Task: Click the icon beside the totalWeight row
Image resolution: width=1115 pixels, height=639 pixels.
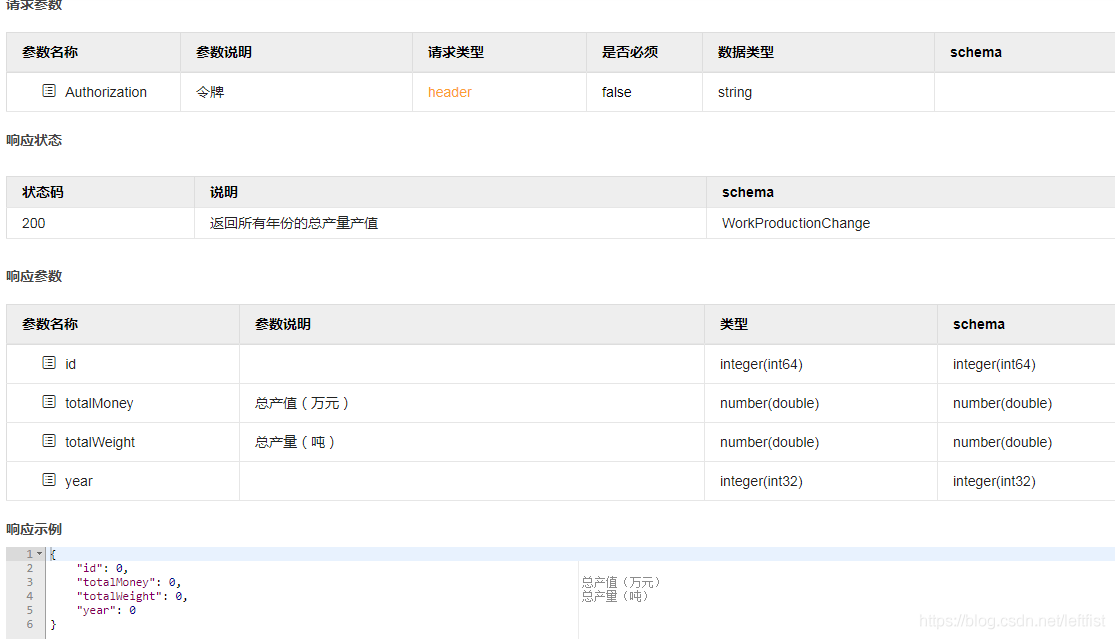Action: tap(49, 441)
